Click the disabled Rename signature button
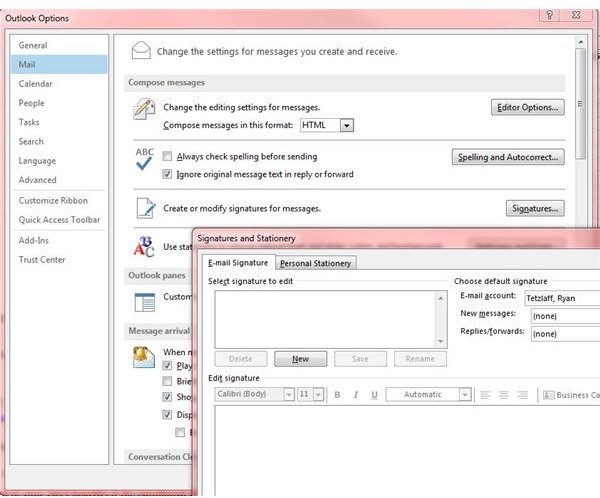600x498 pixels. click(x=420, y=359)
